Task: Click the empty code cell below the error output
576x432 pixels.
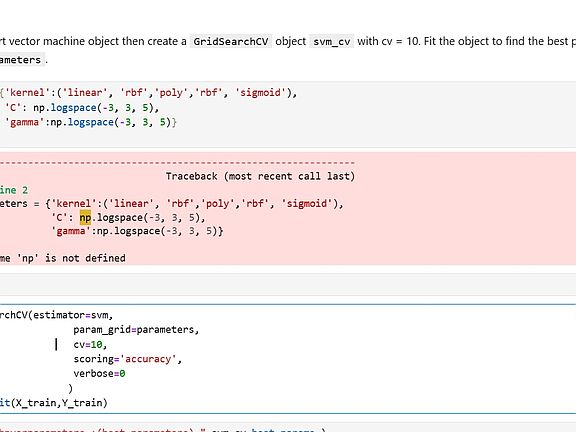Action: pos(288,284)
